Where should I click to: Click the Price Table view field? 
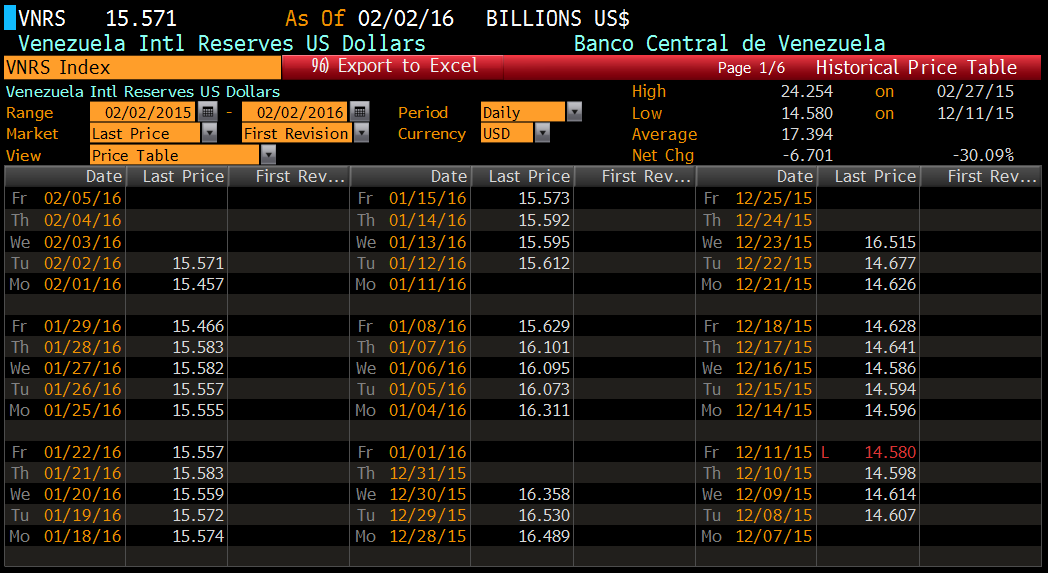point(174,155)
